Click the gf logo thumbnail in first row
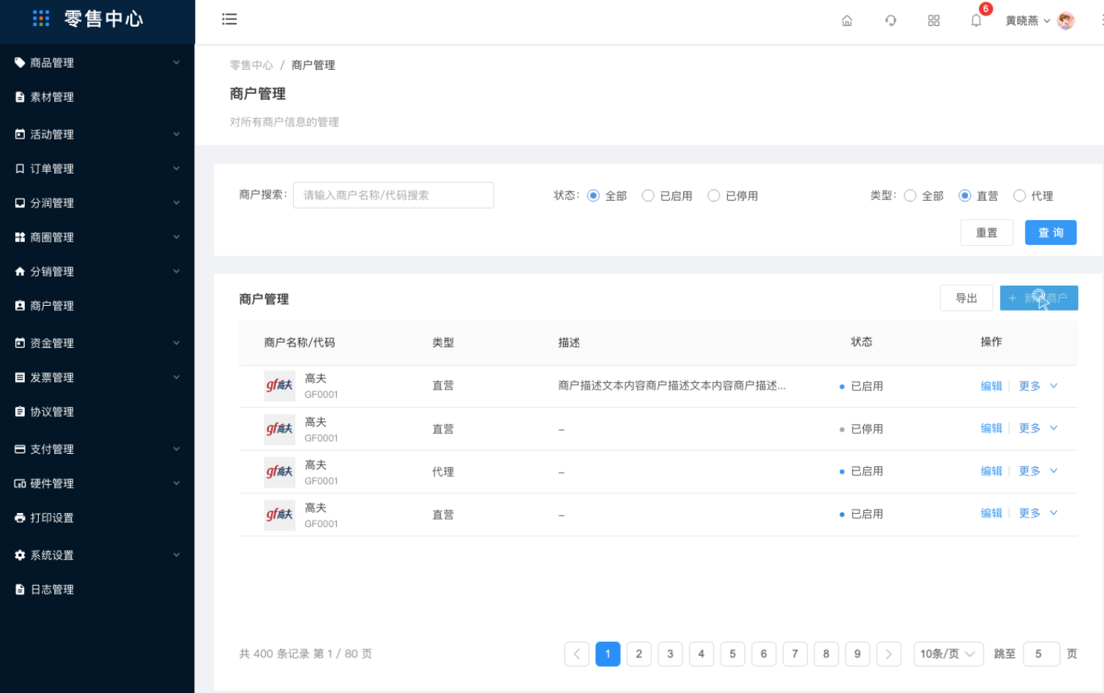The image size is (1104, 693). click(280, 385)
